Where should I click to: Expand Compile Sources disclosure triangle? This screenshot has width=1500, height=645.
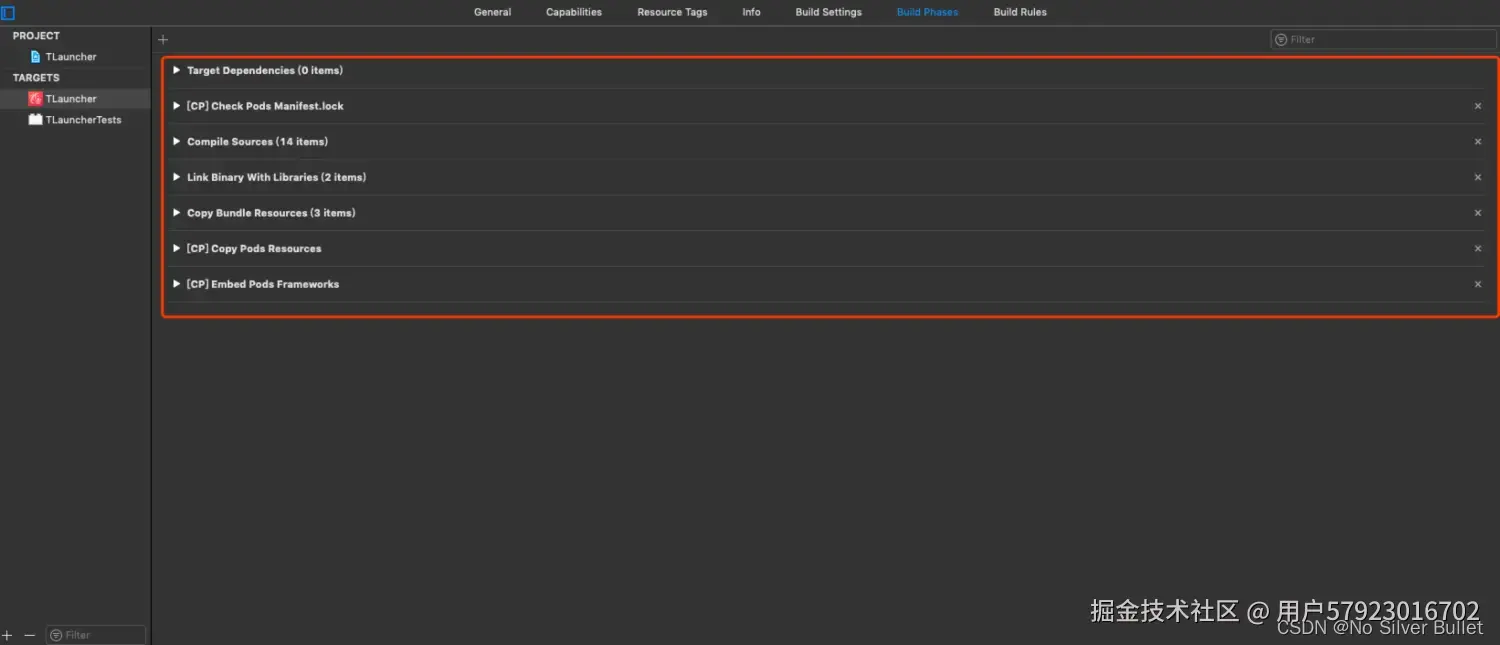(x=177, y=141)
